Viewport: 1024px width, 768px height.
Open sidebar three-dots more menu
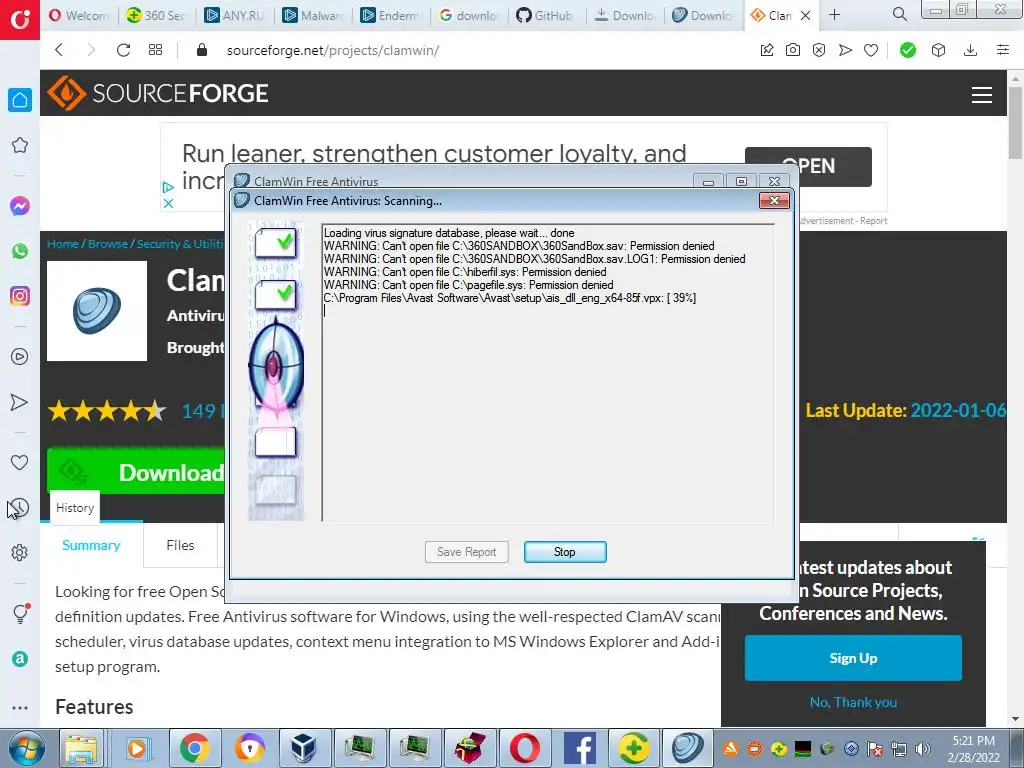20,707
